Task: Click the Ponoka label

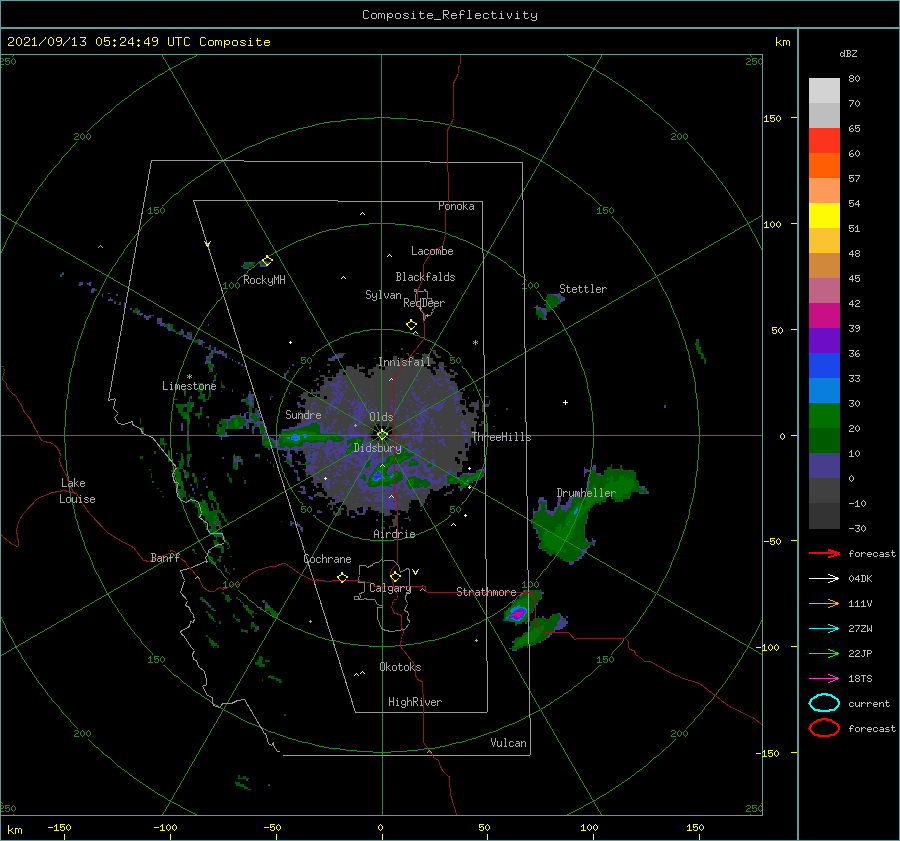Action: [x=456, y=206]
